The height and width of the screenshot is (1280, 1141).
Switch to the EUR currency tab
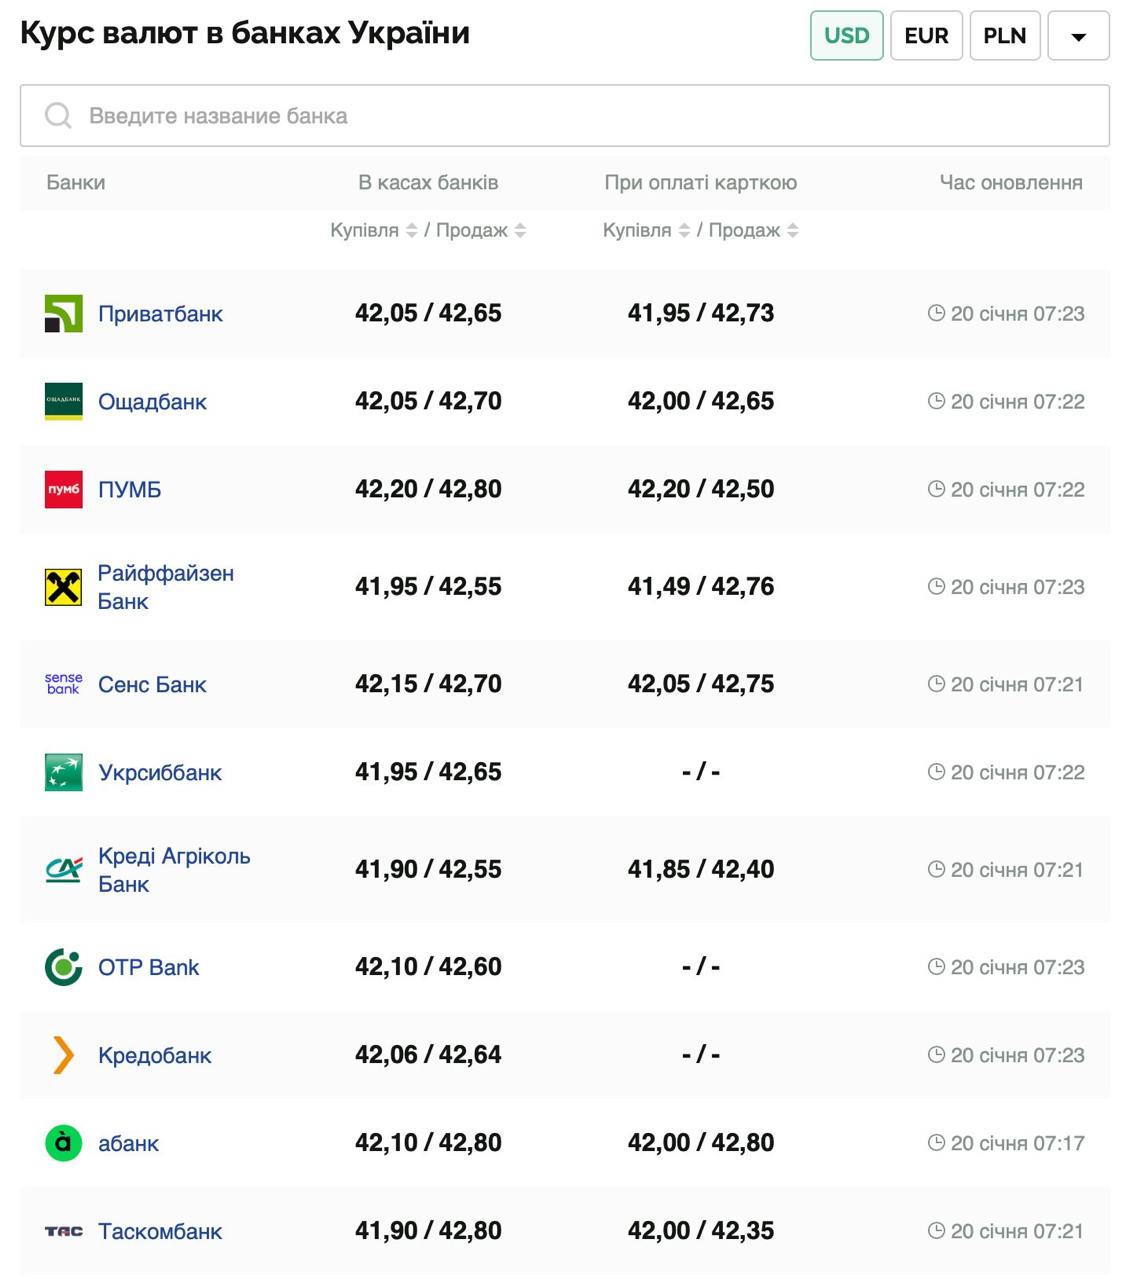click(x=926, y=36)
